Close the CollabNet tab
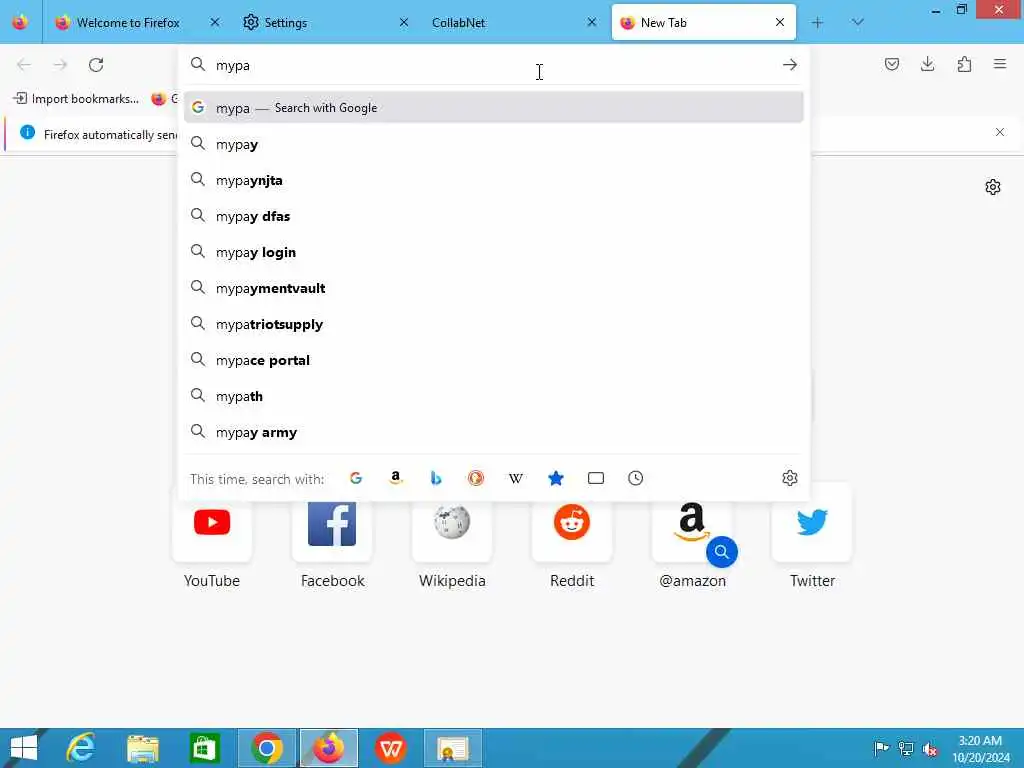This screenshot has width=1024, height=768. [x=592, y=22]
